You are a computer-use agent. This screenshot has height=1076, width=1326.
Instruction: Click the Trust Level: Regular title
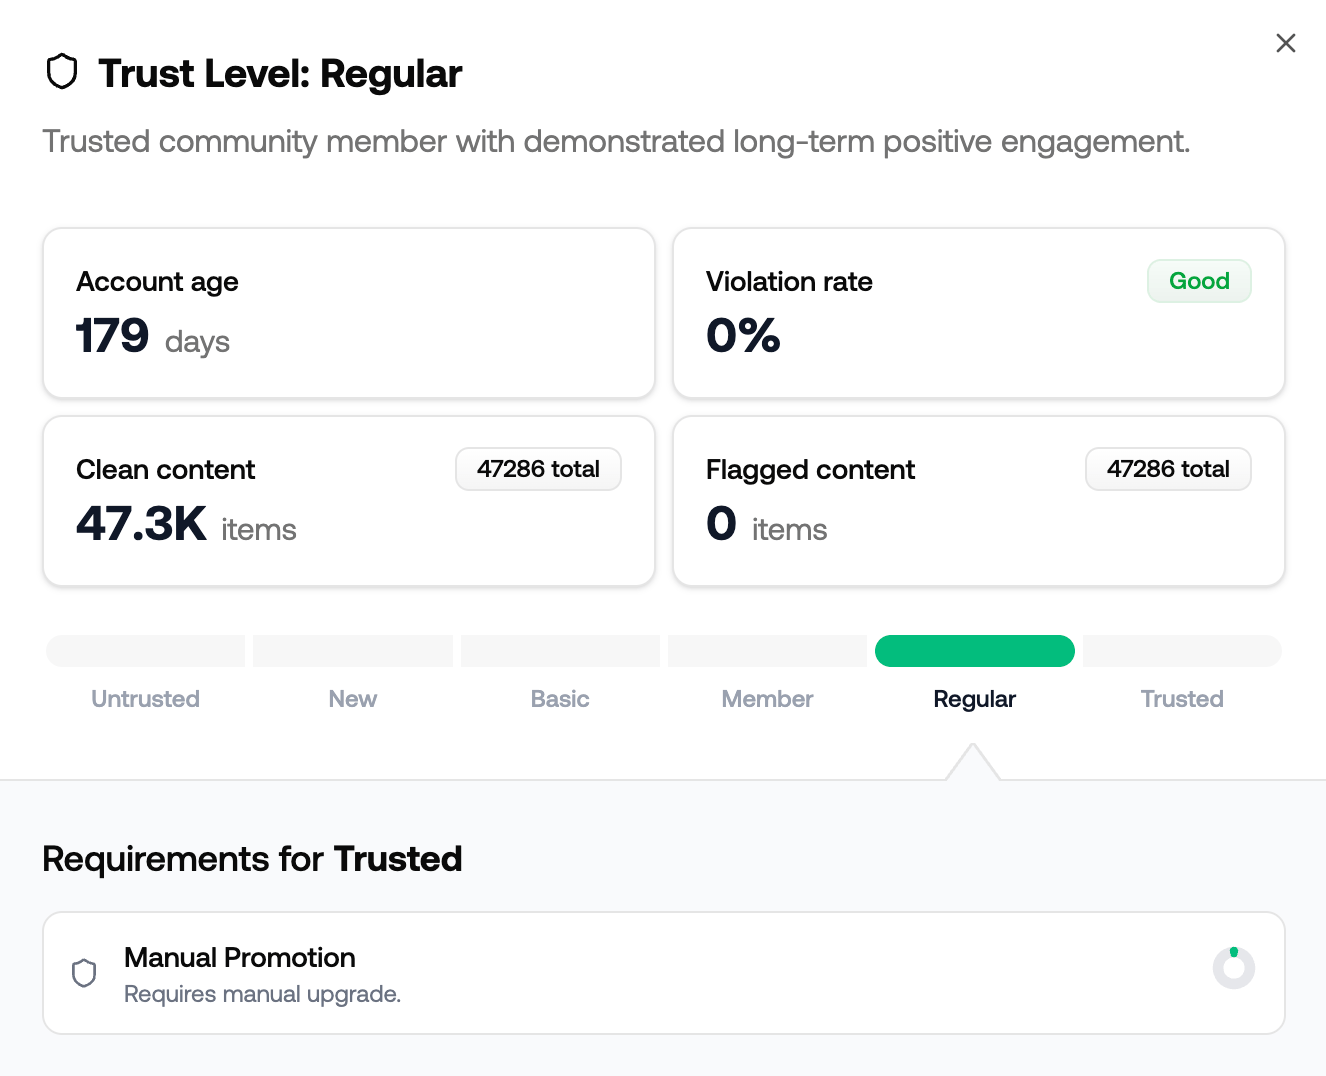click(280, 74)
